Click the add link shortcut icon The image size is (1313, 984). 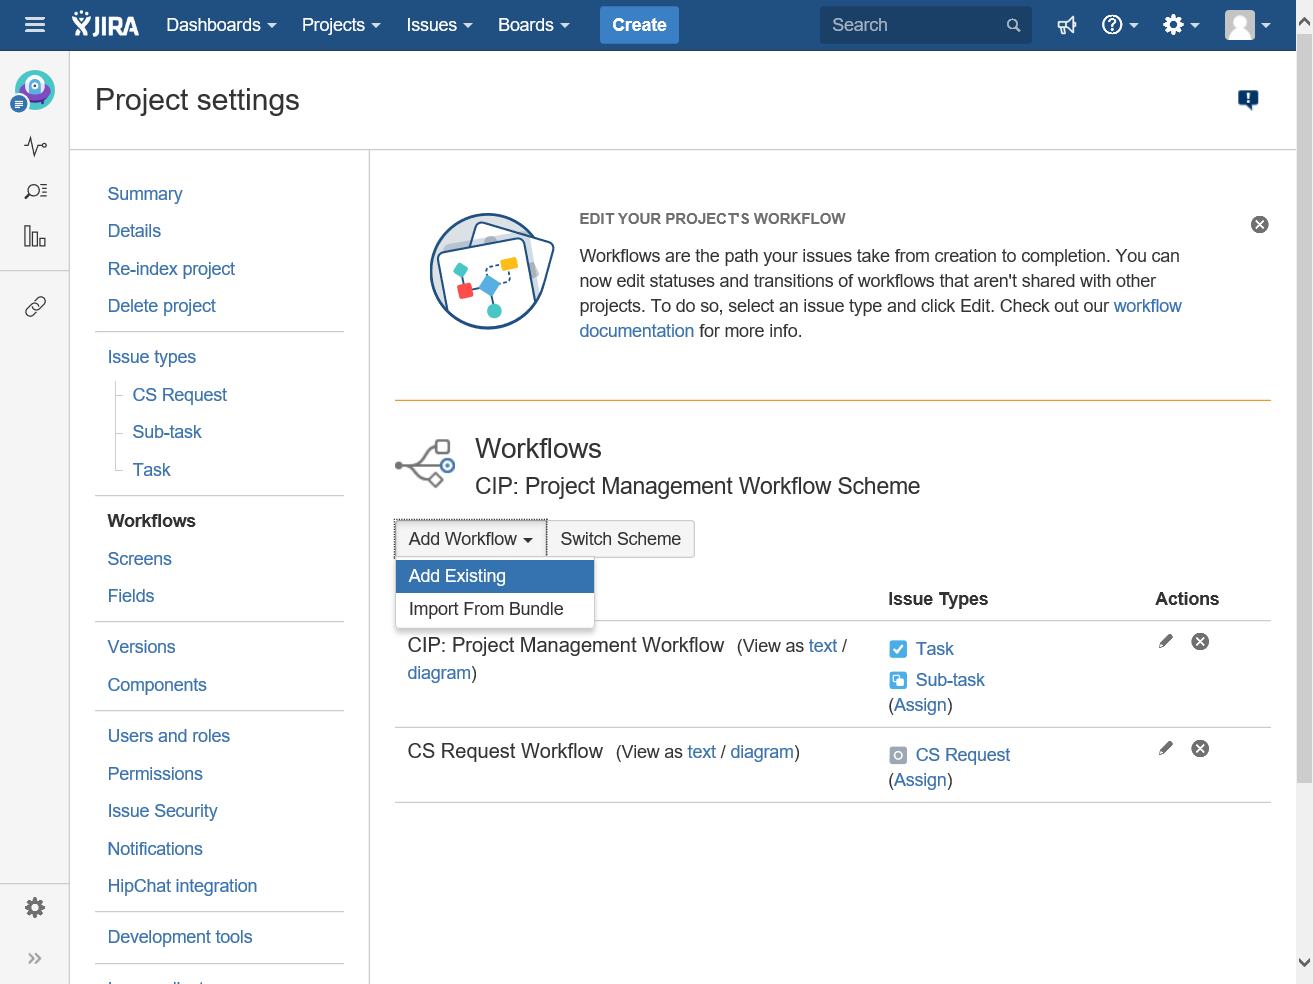click(x=35, y=306)
